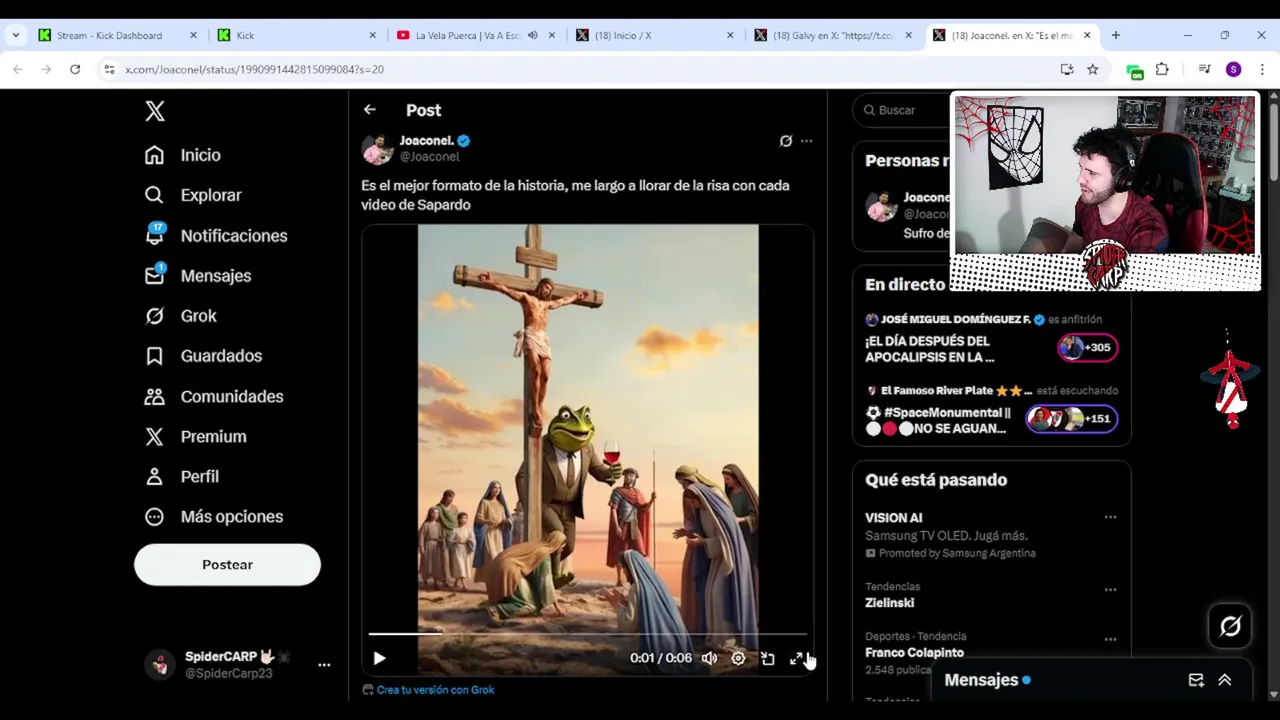
Task: Click the address bar URL
Action: pyautogui.click(x=254, y=69)
